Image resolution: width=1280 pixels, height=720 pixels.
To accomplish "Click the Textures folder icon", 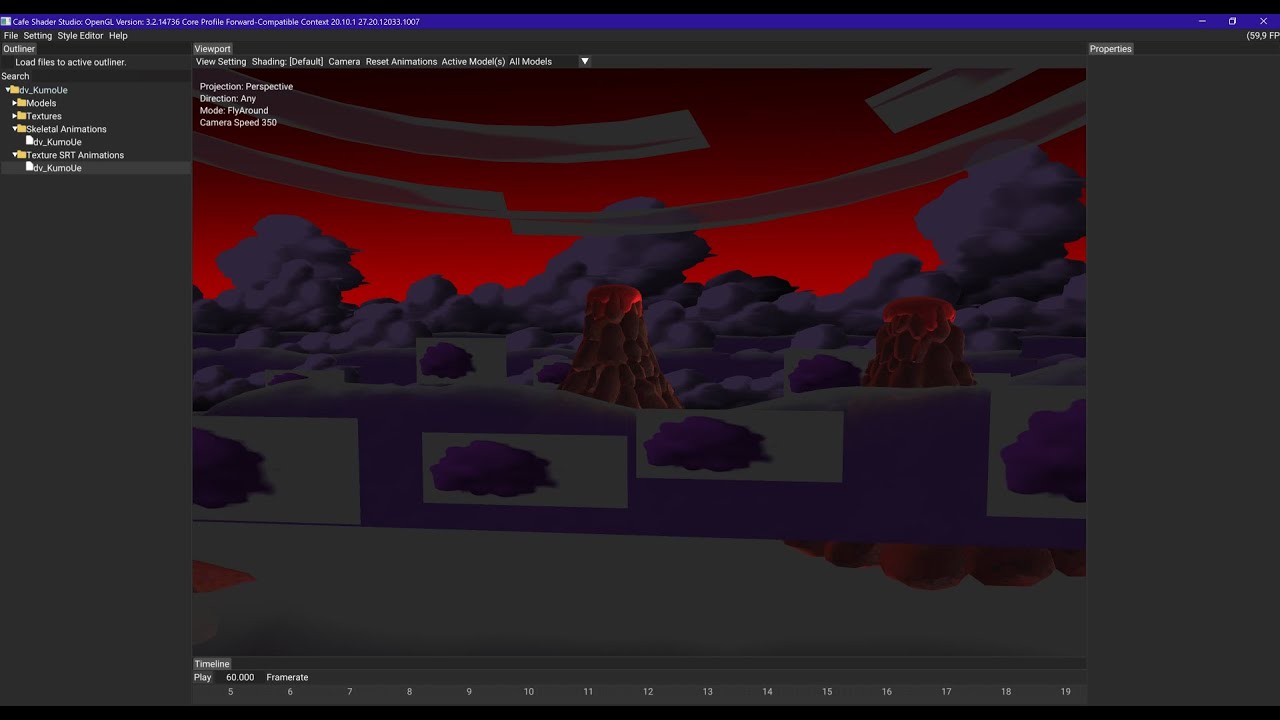I will point(22,116).
